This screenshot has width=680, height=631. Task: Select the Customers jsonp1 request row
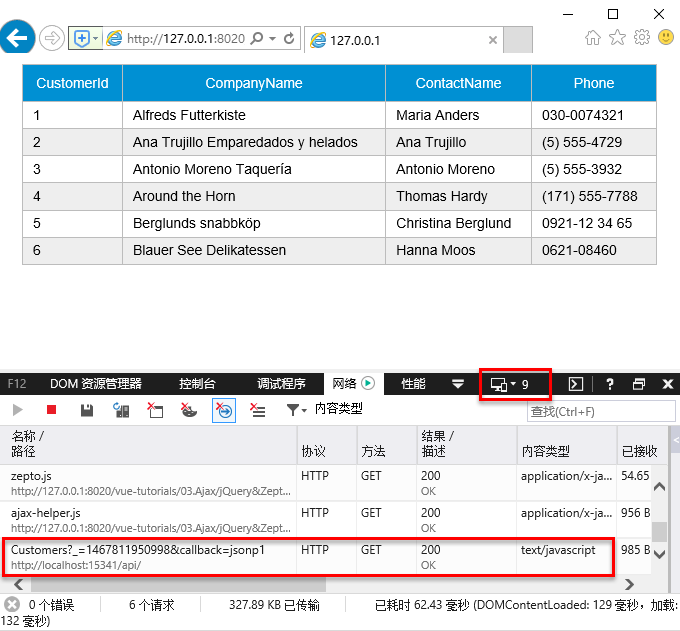pyautogui.click(x=308, y=557)
